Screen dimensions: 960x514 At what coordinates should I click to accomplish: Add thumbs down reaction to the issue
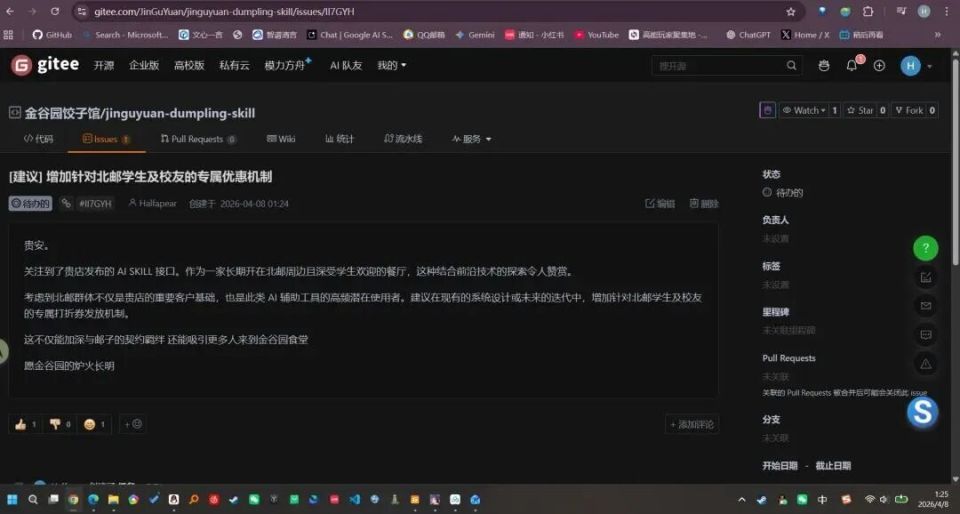59,424
